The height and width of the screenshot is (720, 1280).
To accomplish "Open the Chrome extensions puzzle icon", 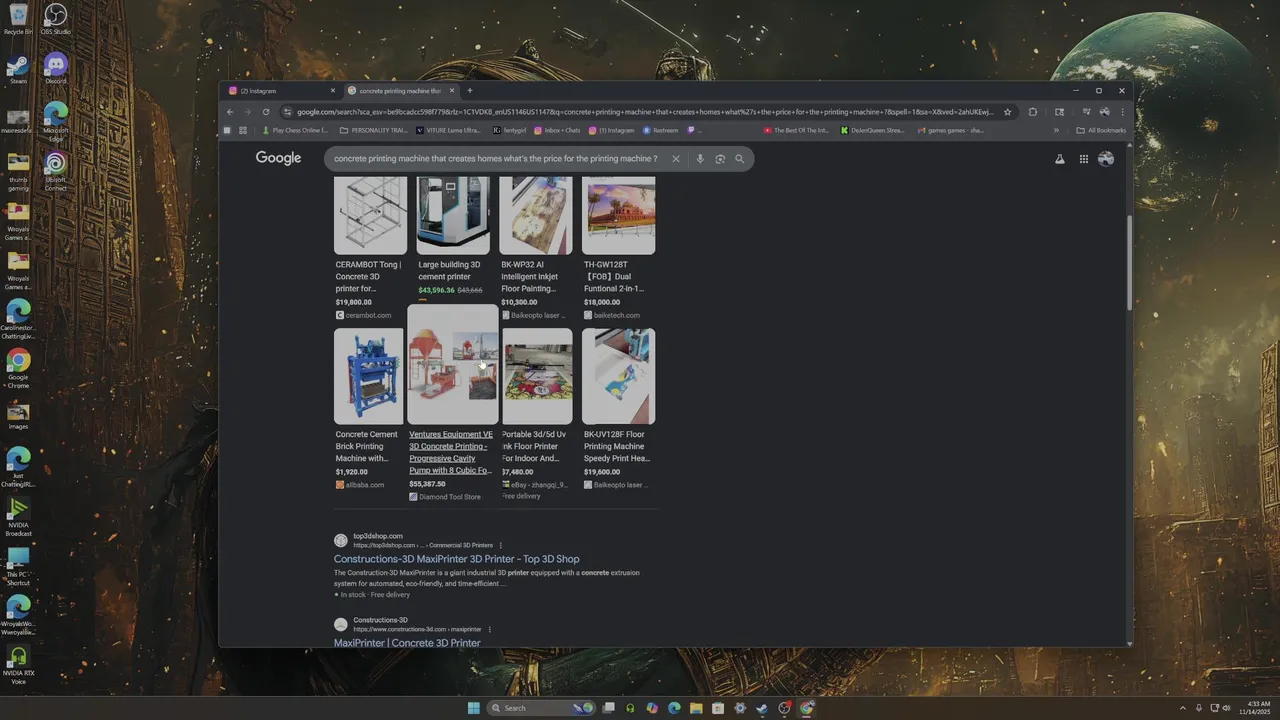I will (1033, 112).
